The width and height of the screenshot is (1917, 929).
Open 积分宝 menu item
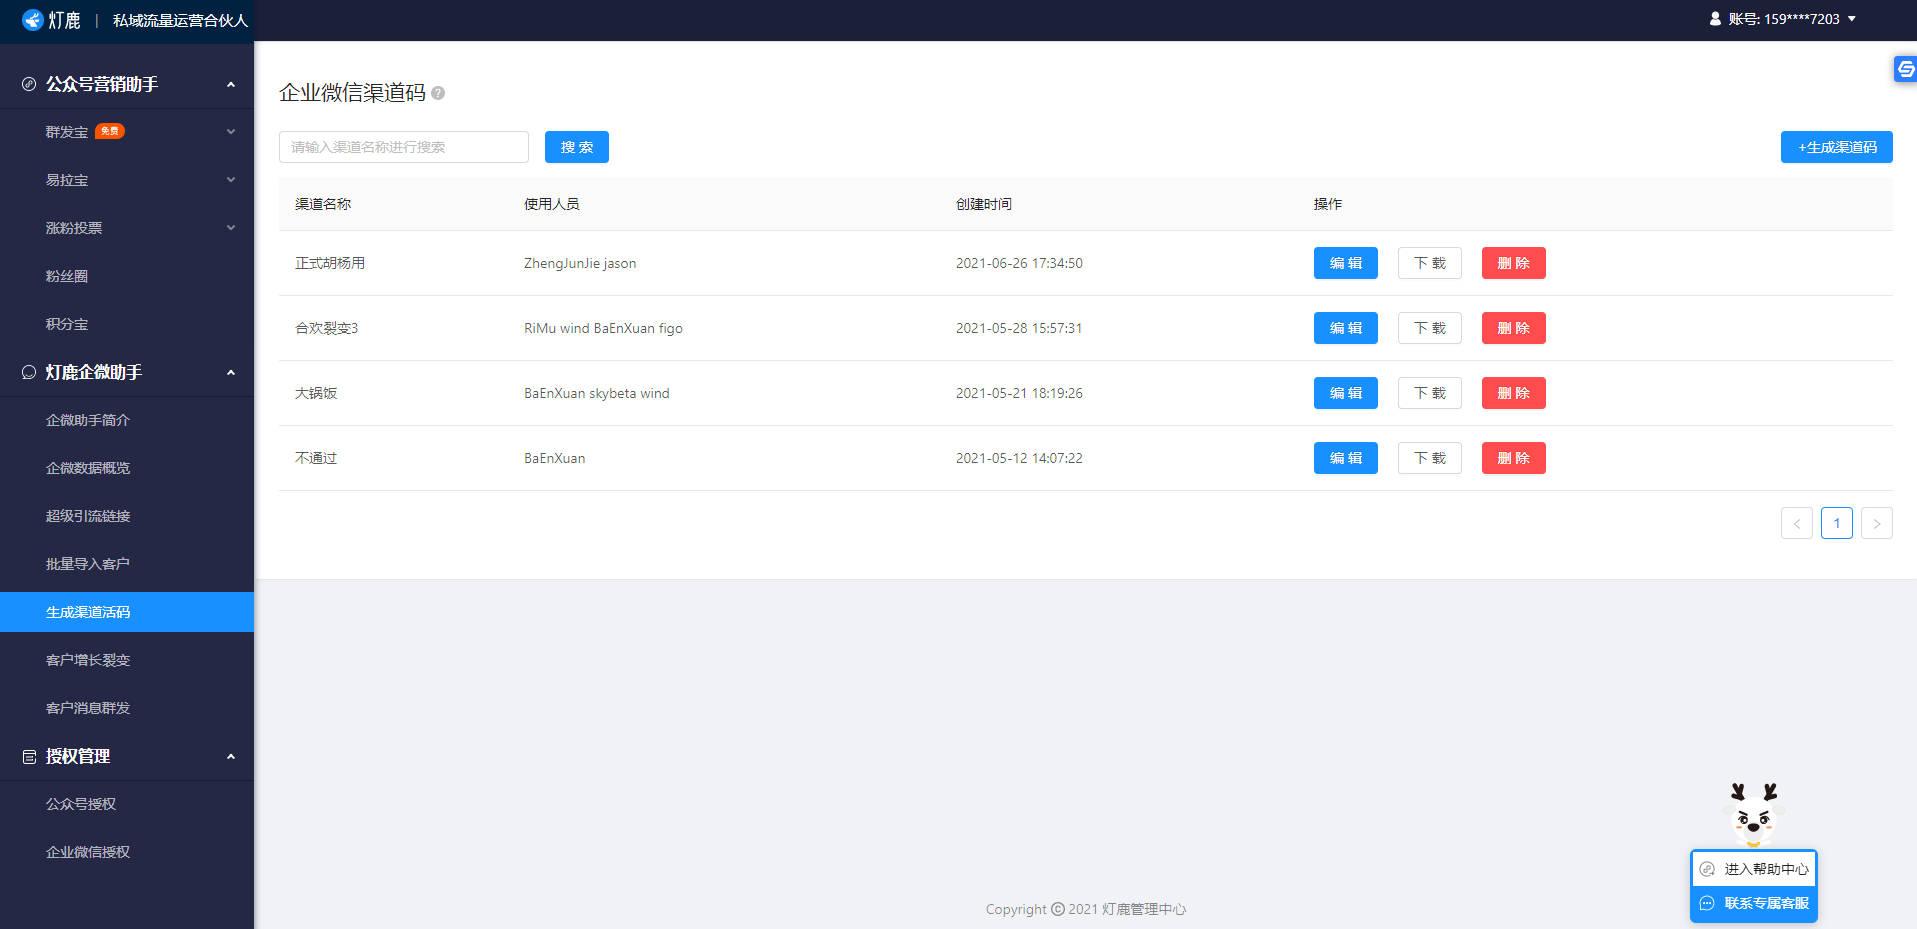pyautogui.click(x=127, y=324)
